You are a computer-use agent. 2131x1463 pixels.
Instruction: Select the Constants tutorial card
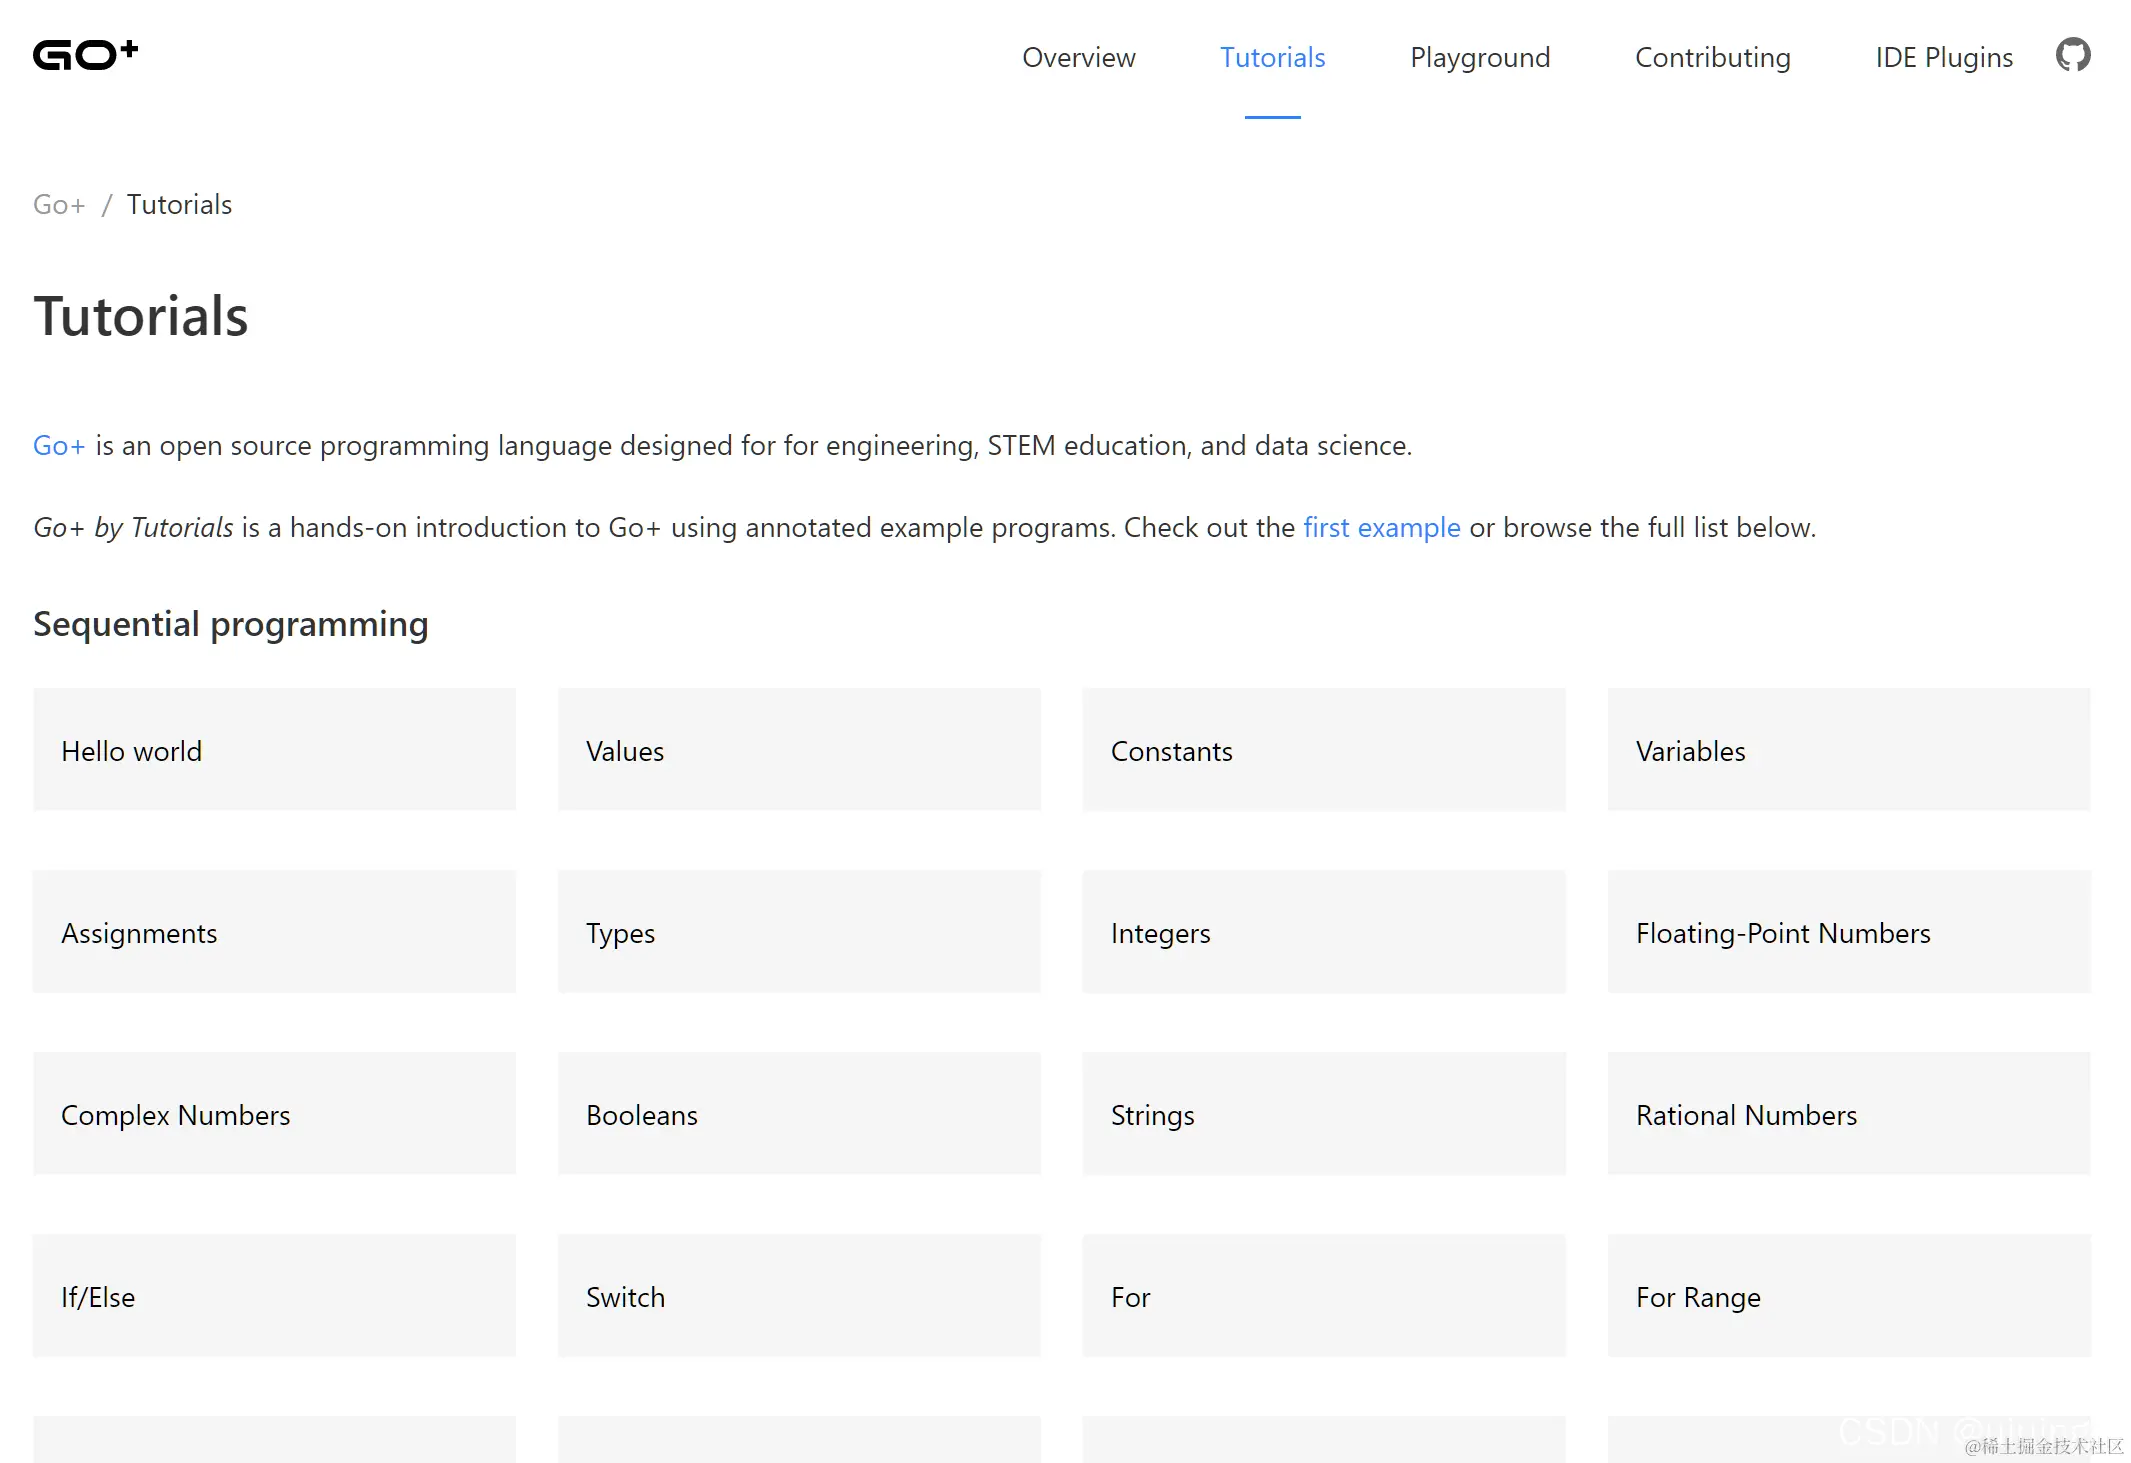(x=1323, y=750)
